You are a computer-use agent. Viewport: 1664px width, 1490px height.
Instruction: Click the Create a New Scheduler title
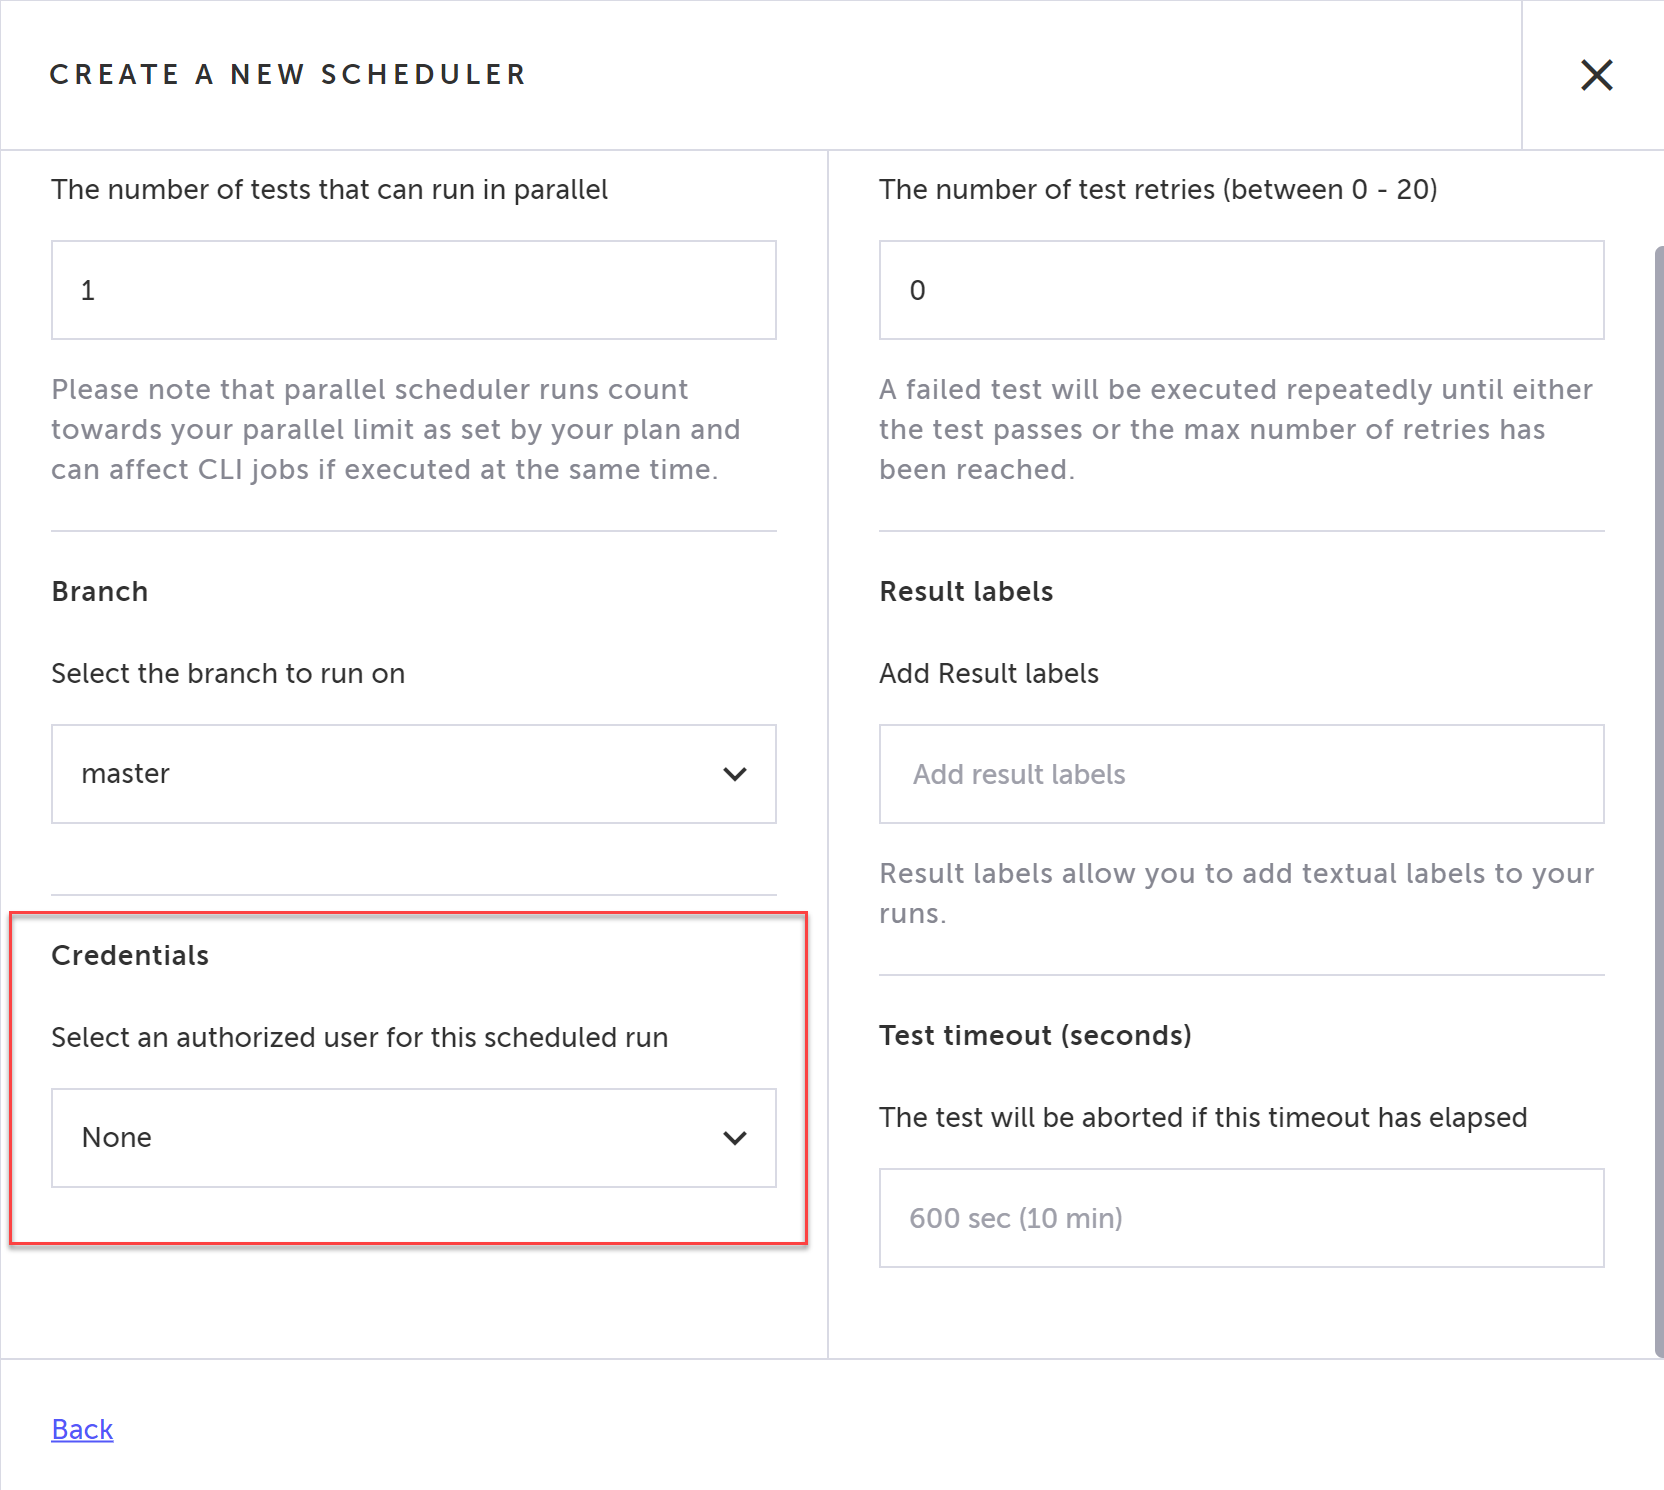click(x=288, y=75)
